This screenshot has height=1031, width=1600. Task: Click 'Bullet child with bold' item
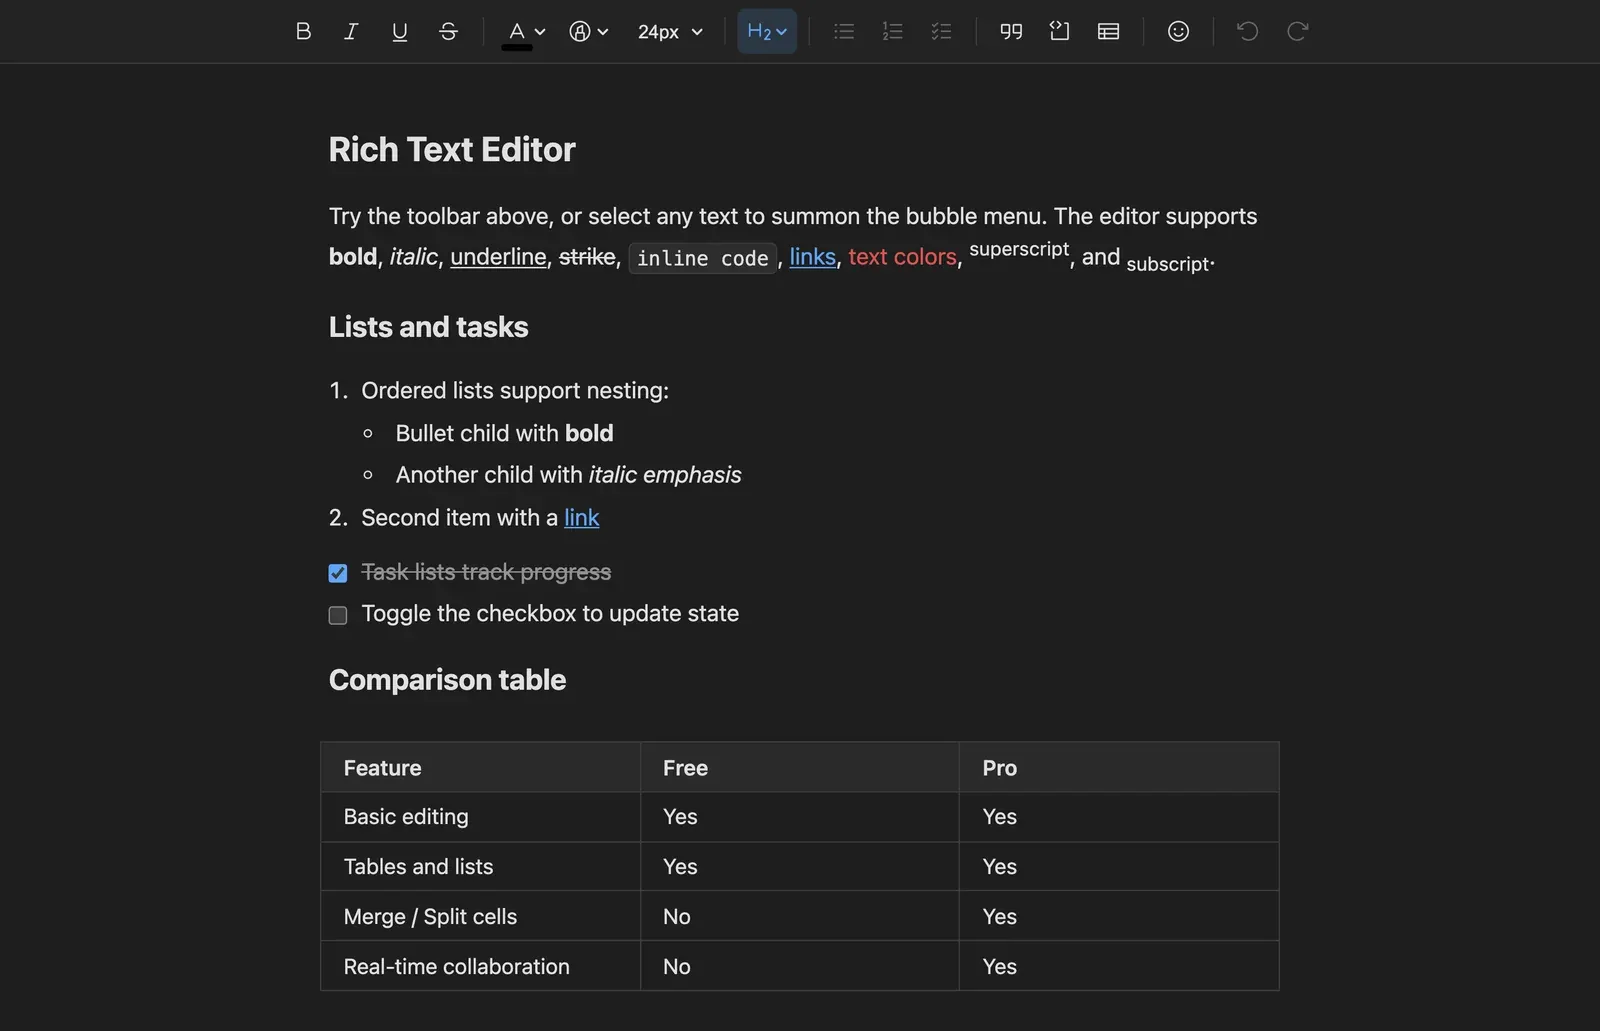click(504, 433)
